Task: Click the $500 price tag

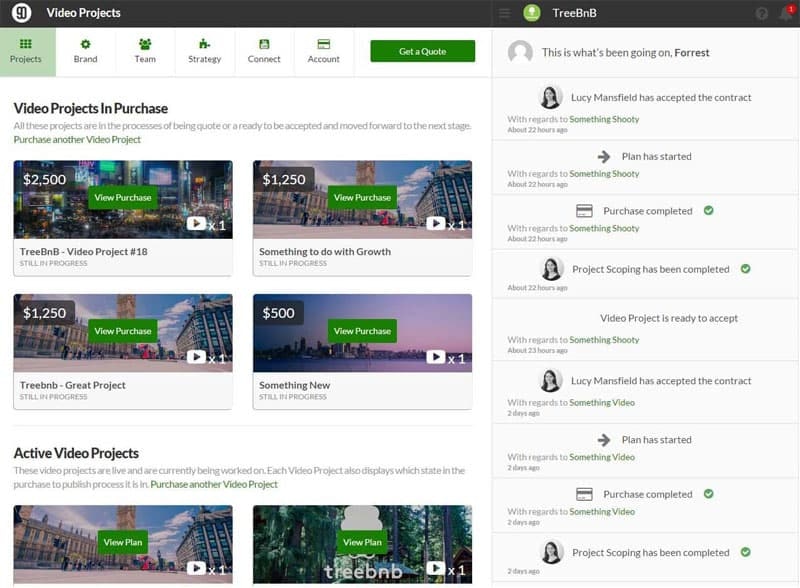Action: point(279,313)
